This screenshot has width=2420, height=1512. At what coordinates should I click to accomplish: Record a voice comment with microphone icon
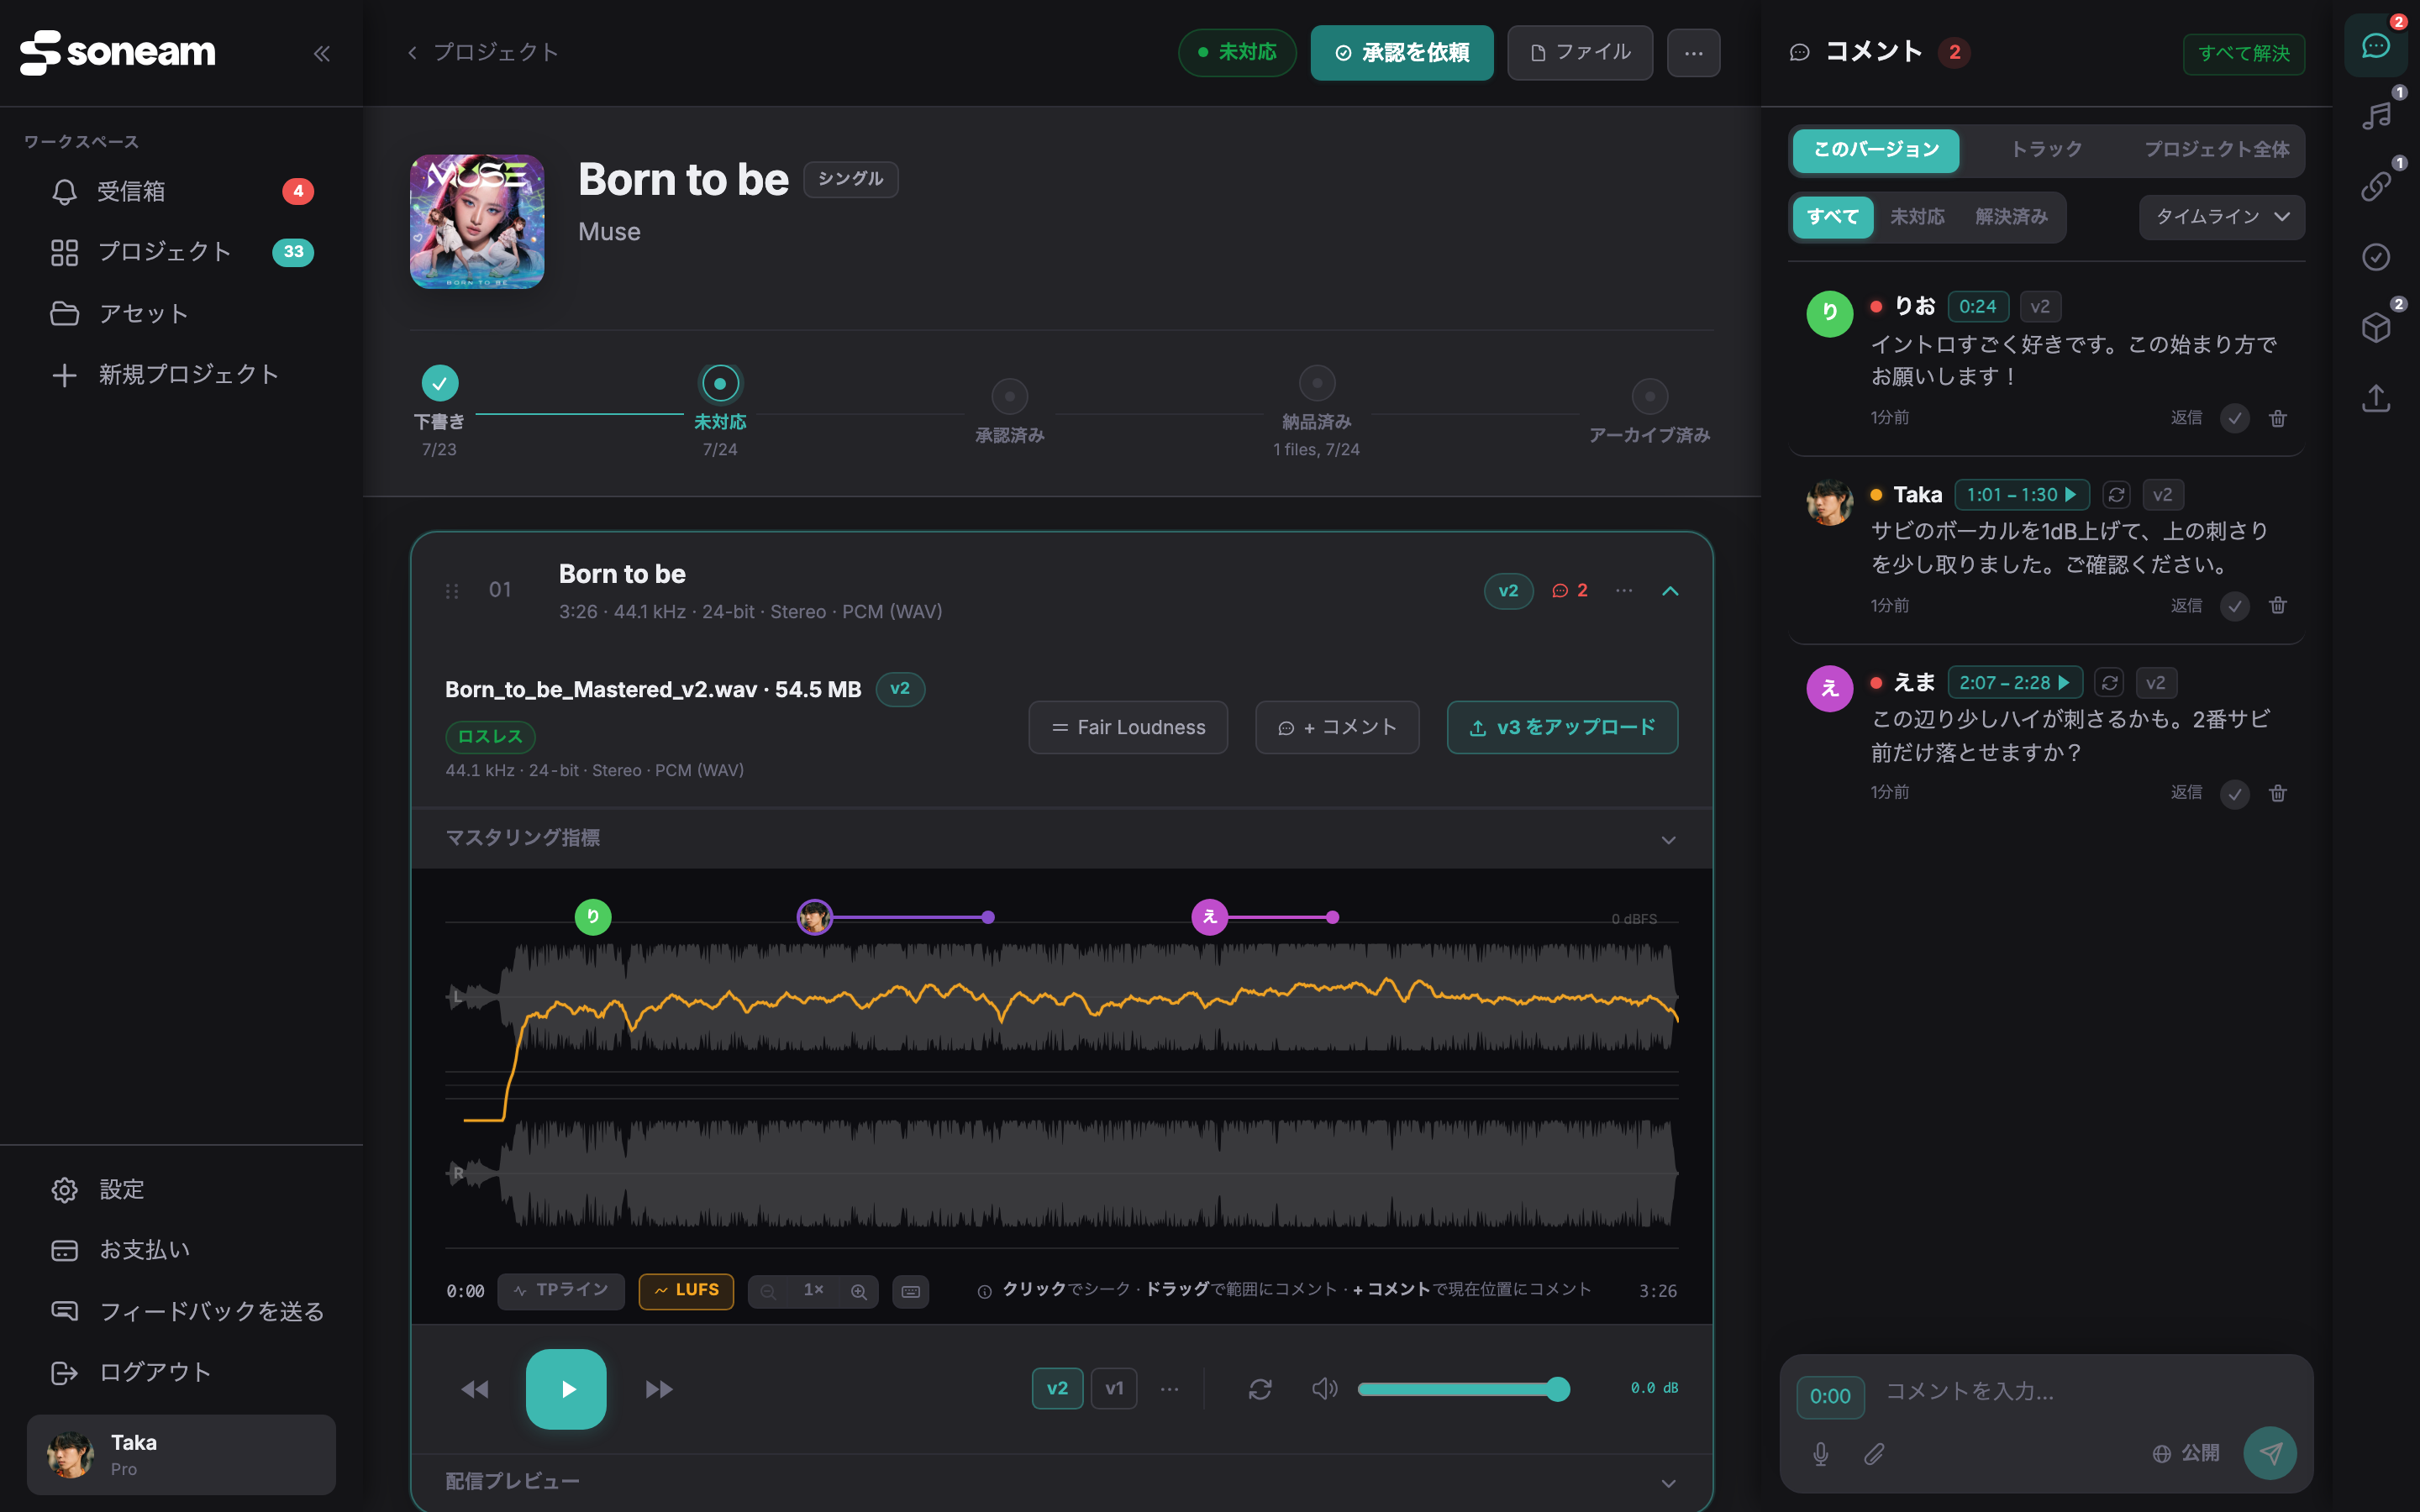click(x=1821, y=1453)
